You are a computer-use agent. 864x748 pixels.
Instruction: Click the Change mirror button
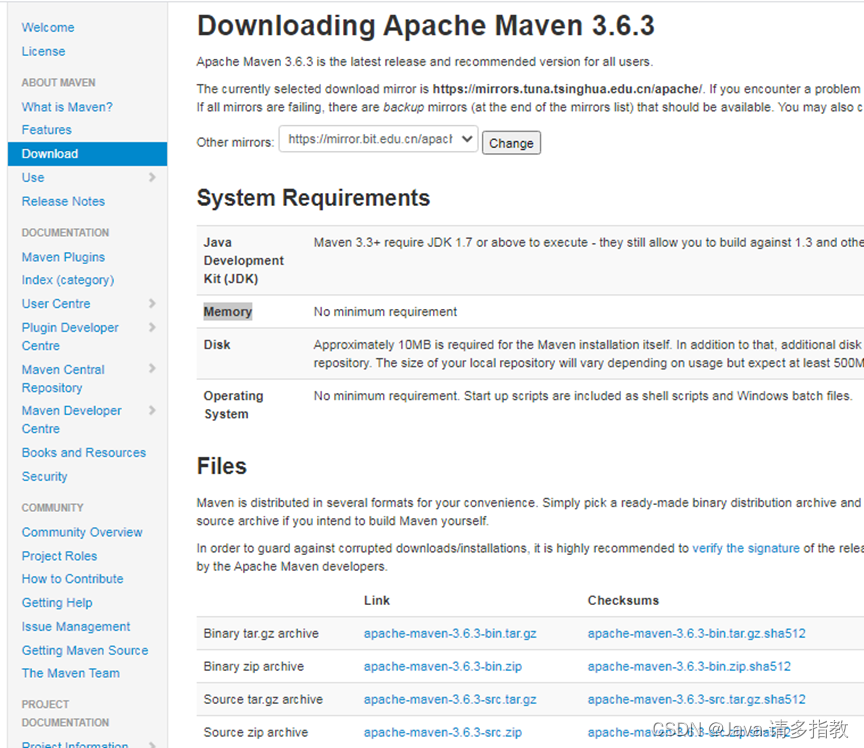coord(511,143)
